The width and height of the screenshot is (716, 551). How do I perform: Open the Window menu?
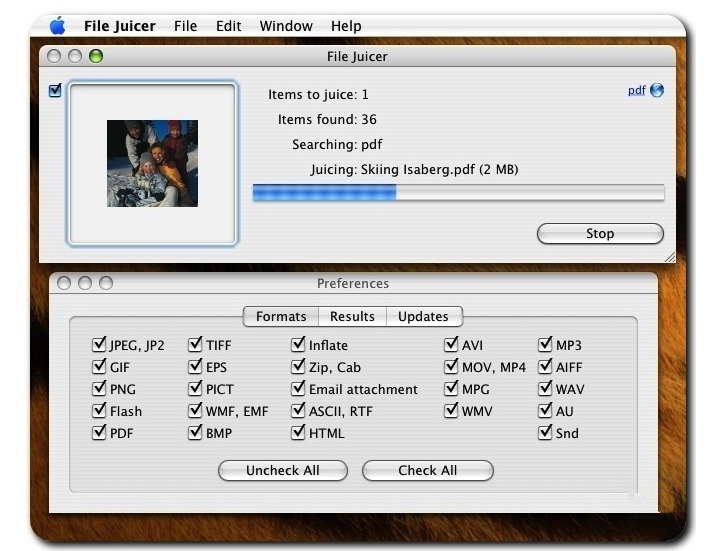click(286, 26)
